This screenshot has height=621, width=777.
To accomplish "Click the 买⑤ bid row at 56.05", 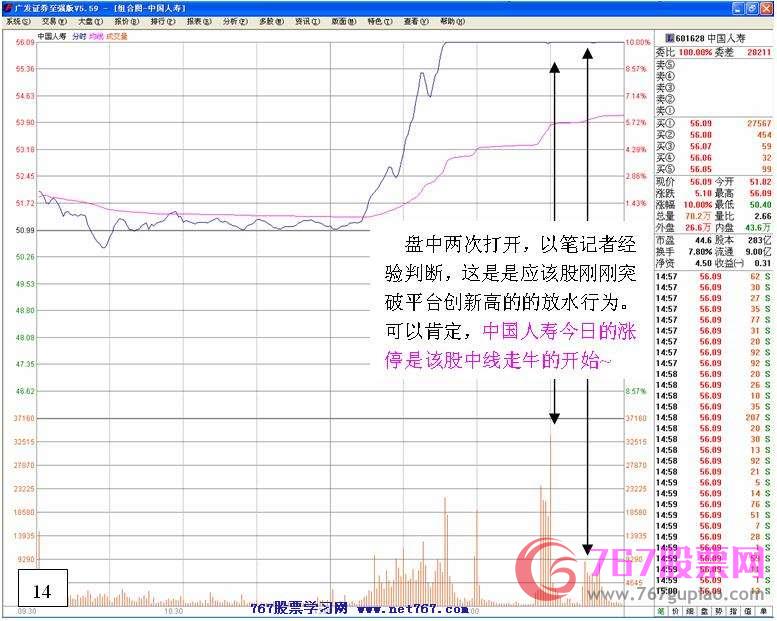I will click(714, 169).
